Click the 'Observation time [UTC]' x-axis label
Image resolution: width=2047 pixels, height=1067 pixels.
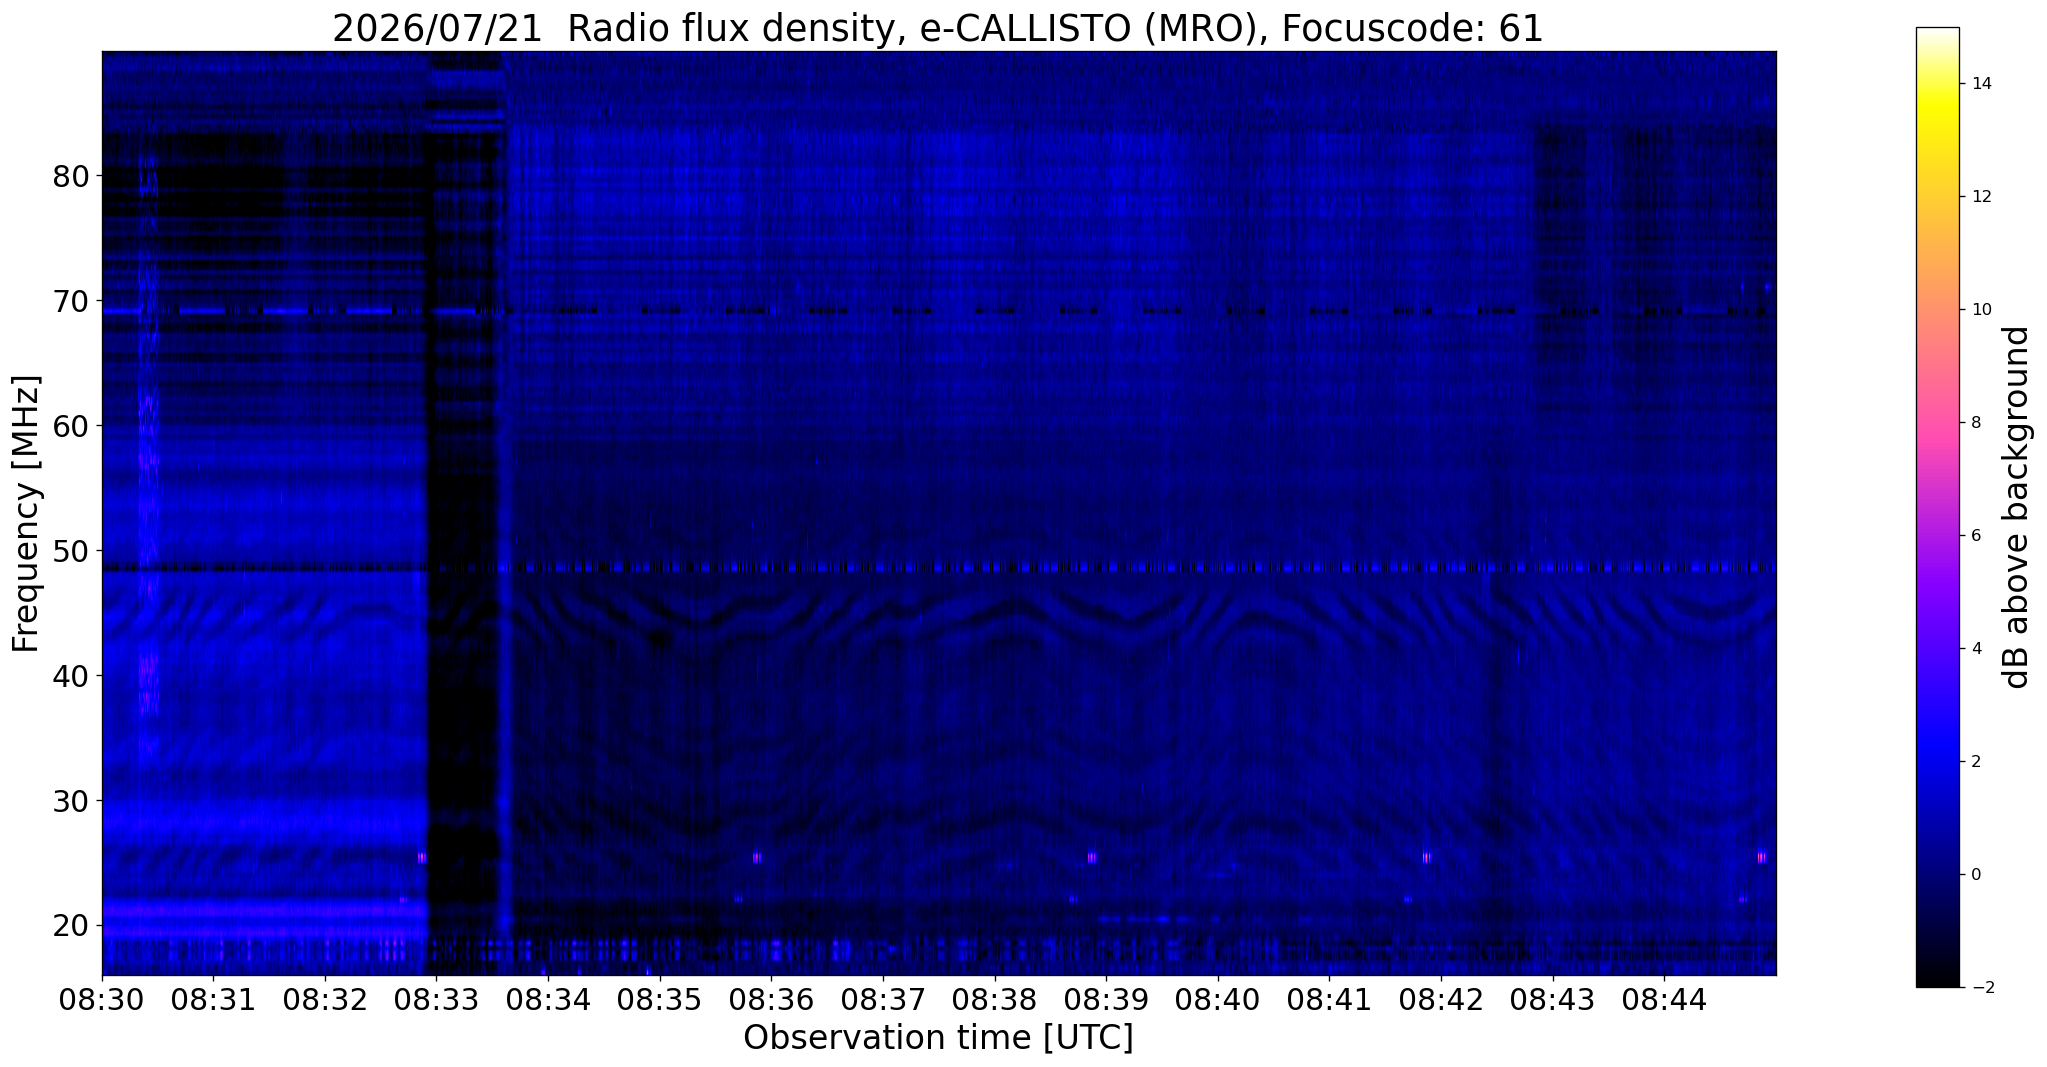pos(938,1038)
